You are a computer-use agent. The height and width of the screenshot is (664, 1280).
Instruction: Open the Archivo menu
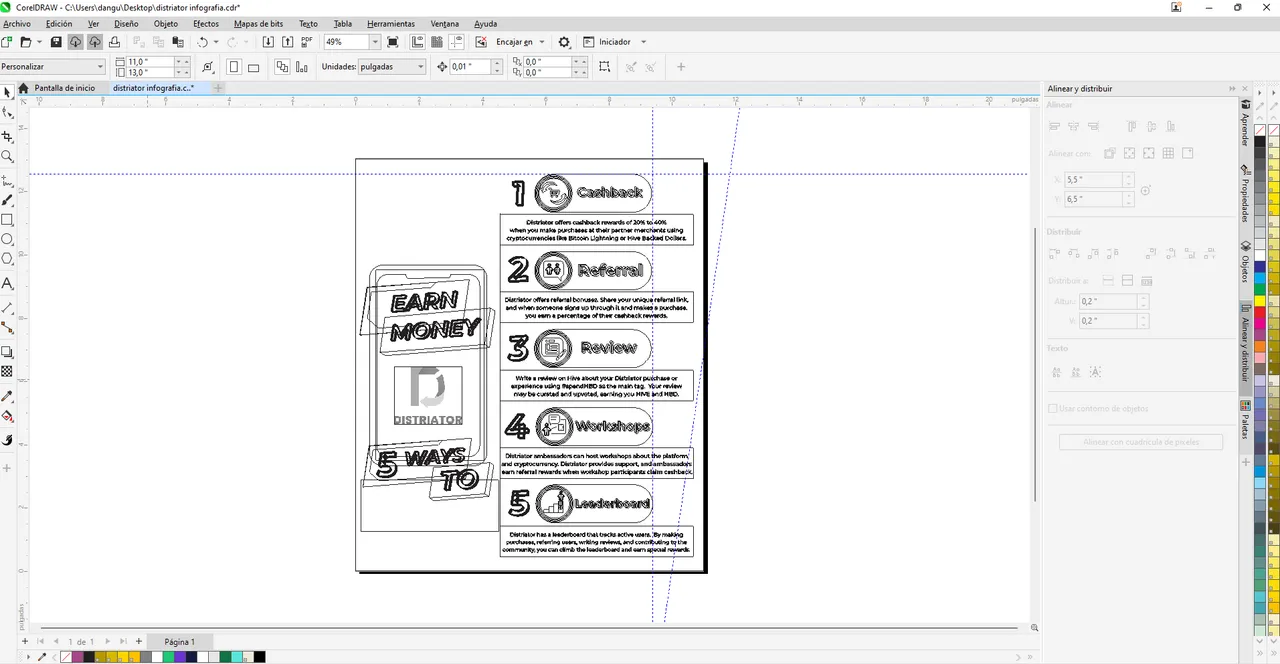pyautogui.click(x=17, y=23)
